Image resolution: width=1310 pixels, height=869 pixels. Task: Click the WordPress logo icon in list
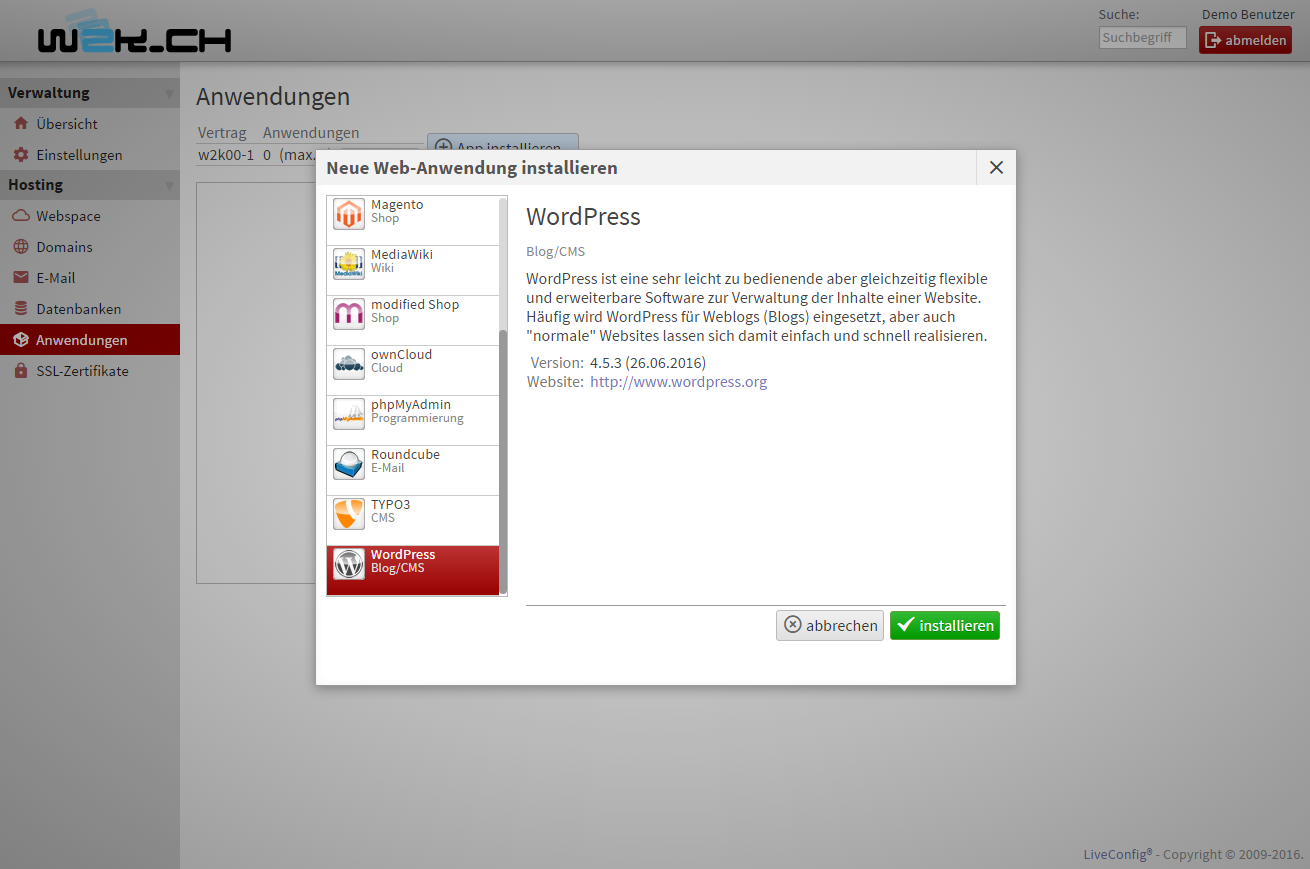(349, 564)
